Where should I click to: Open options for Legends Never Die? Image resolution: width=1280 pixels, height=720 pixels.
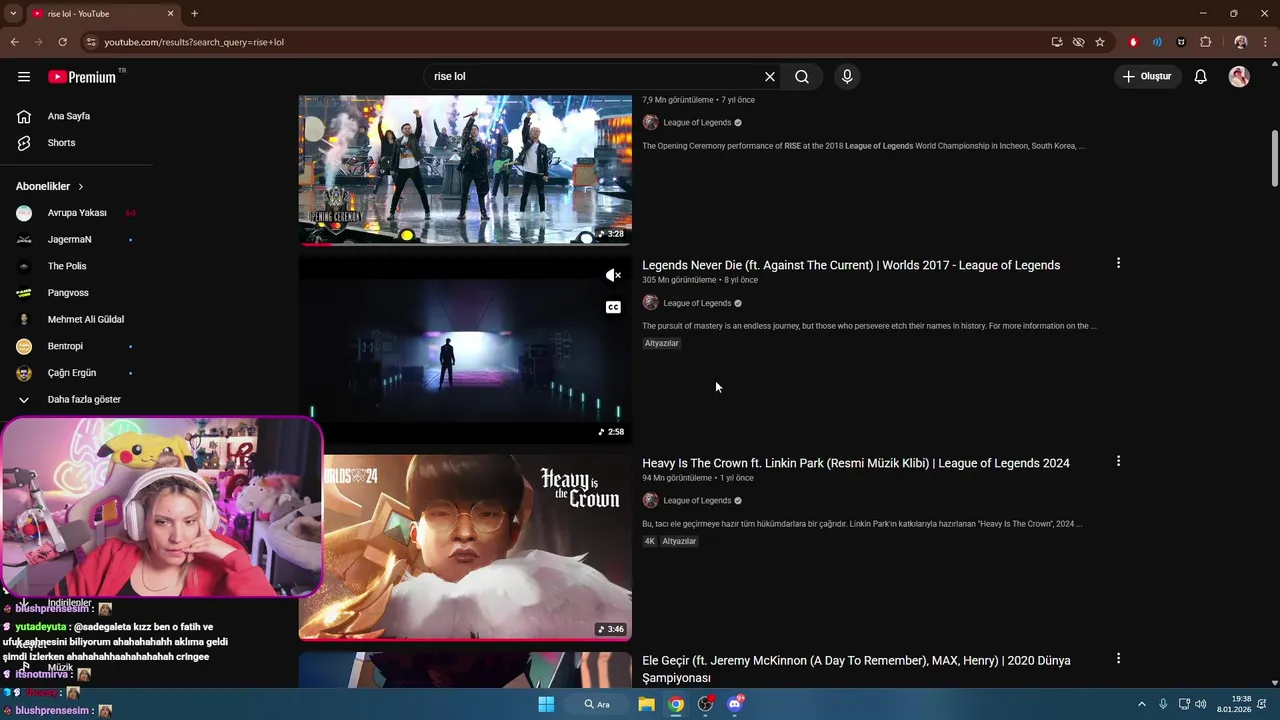(1118, 263)
